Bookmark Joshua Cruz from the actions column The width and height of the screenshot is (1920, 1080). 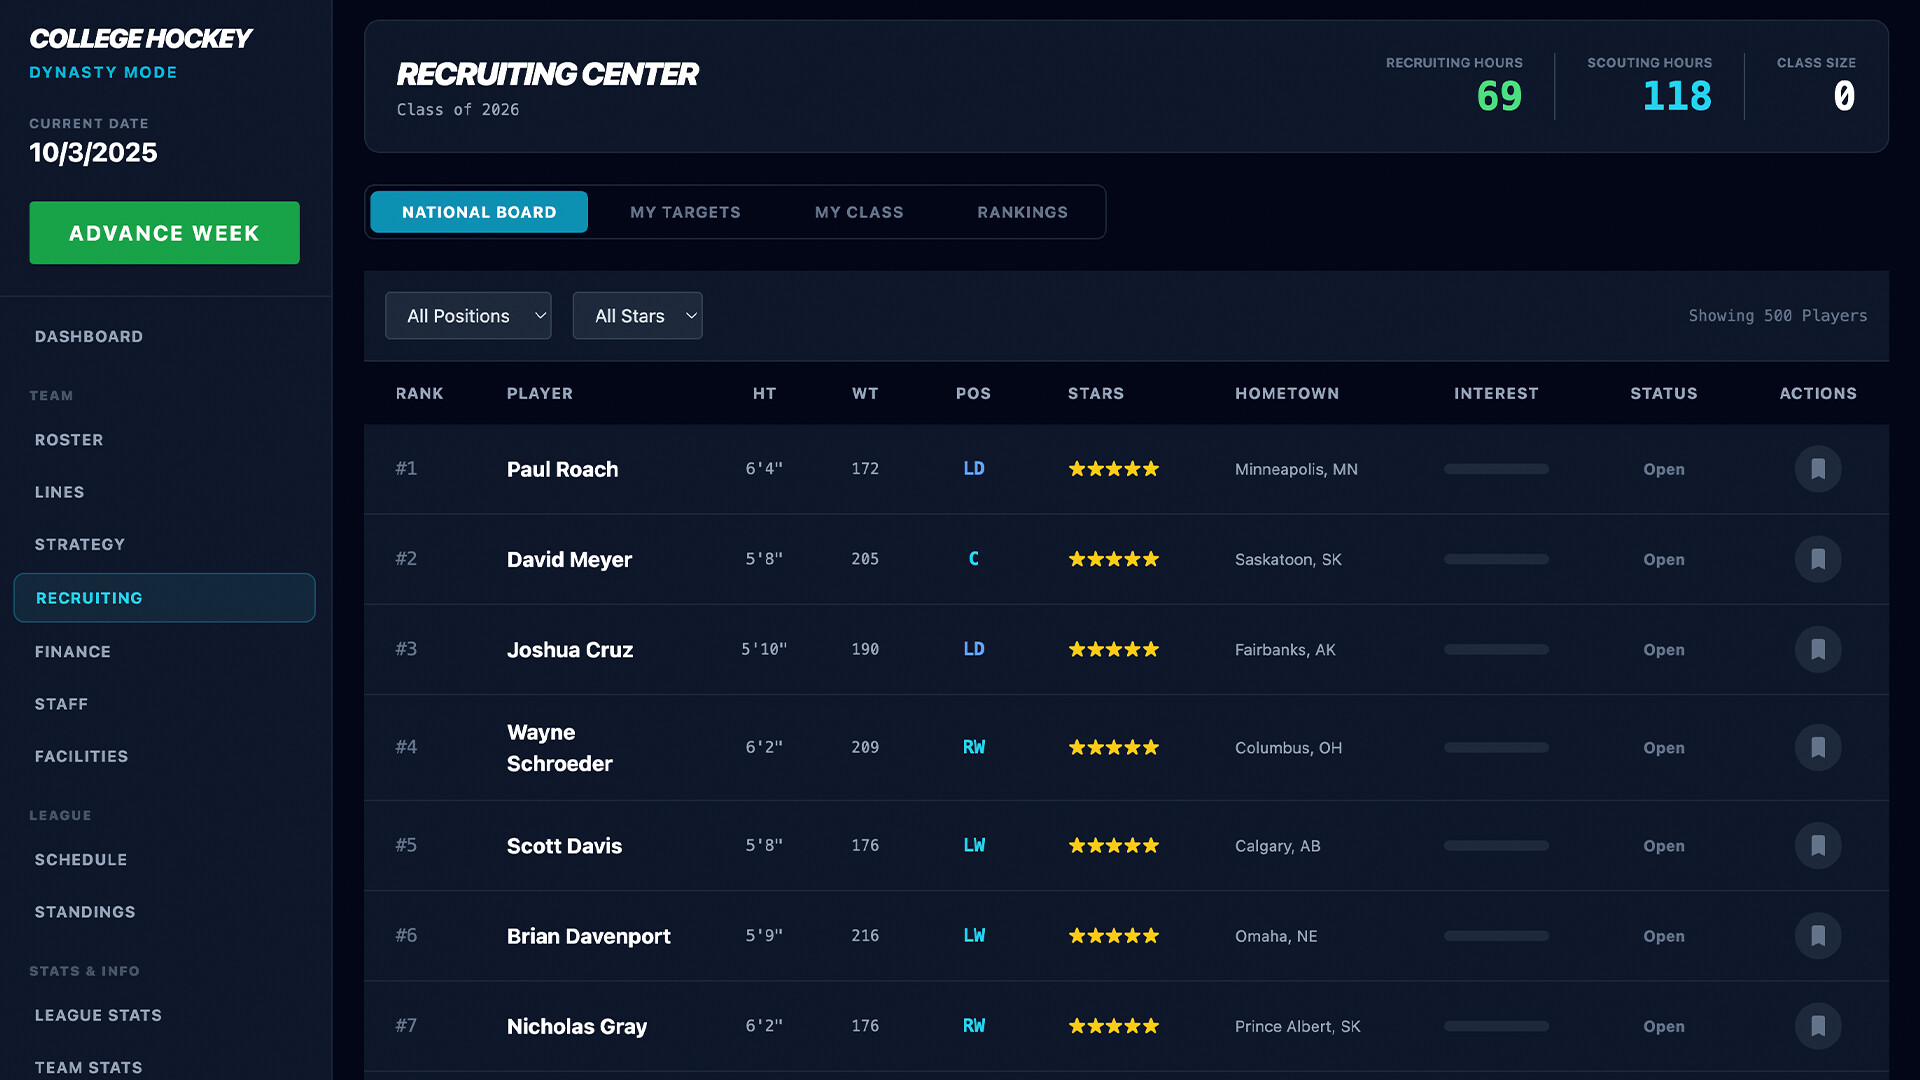click(1819, 649)
